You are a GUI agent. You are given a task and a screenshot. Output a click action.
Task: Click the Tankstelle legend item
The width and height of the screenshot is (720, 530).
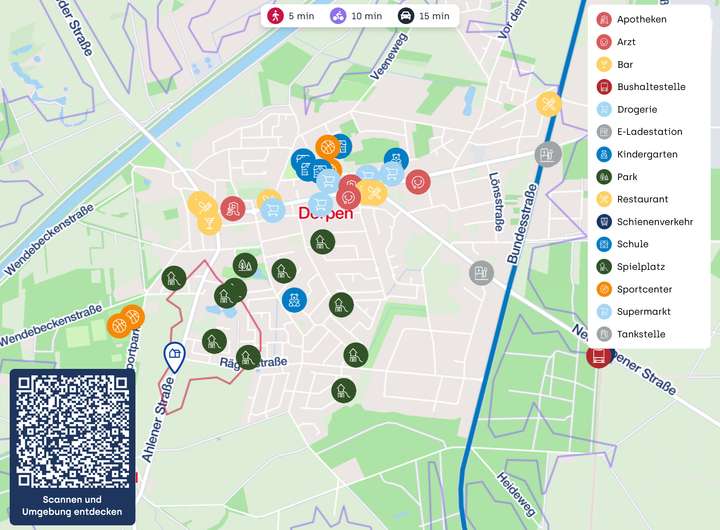(x=641, y=334)
